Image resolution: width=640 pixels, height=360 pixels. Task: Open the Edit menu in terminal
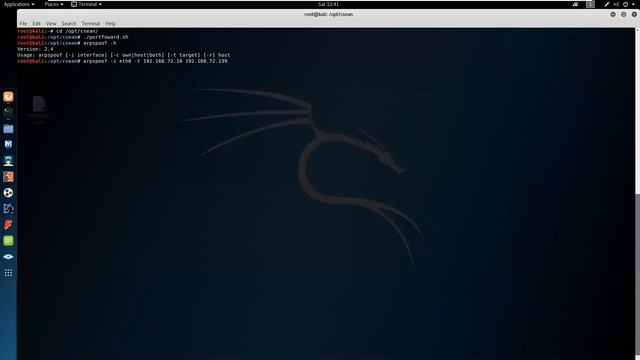click(36, 24)
